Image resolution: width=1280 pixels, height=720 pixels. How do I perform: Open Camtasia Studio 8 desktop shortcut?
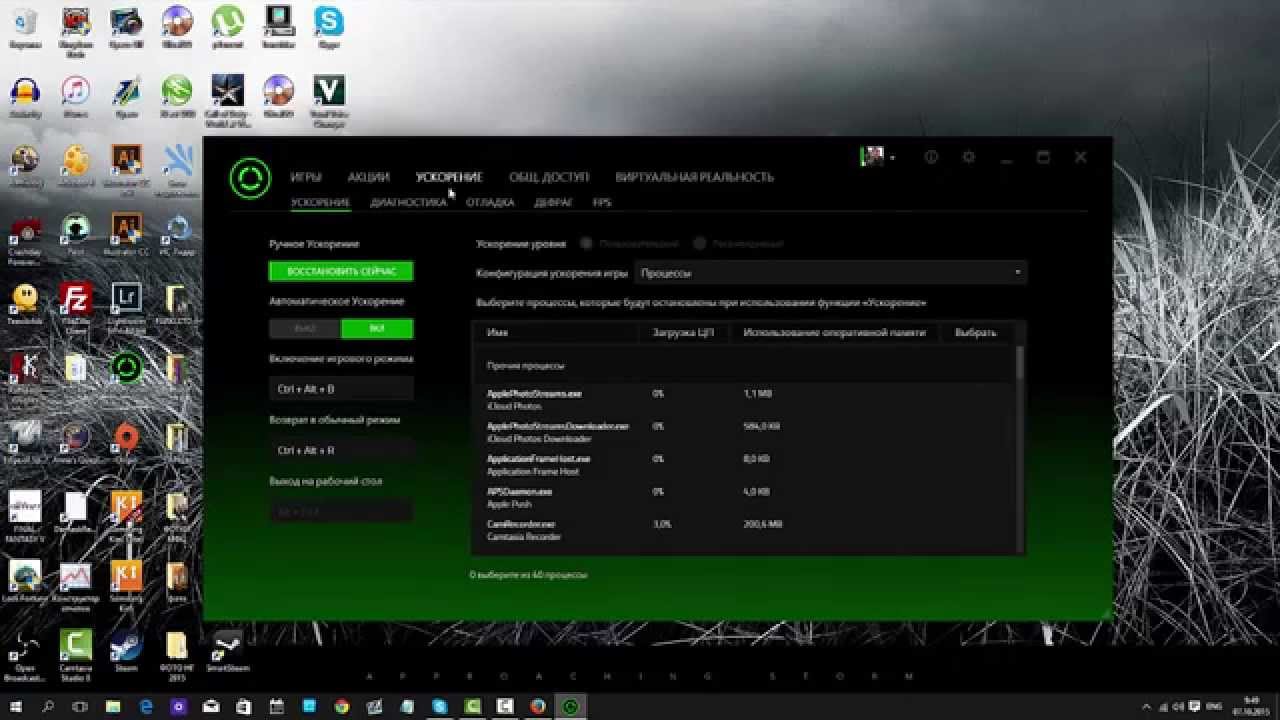click(75, 654)
